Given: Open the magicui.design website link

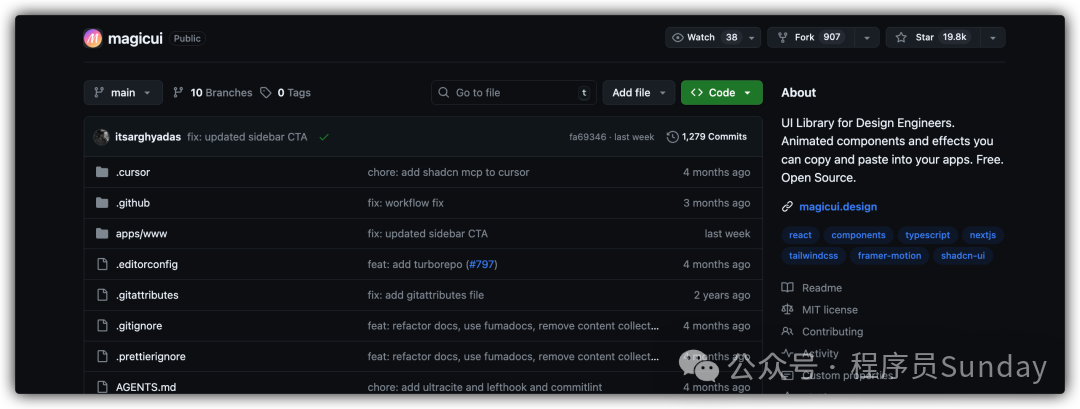Looking at the screenshot, I should tap(837, 207).
